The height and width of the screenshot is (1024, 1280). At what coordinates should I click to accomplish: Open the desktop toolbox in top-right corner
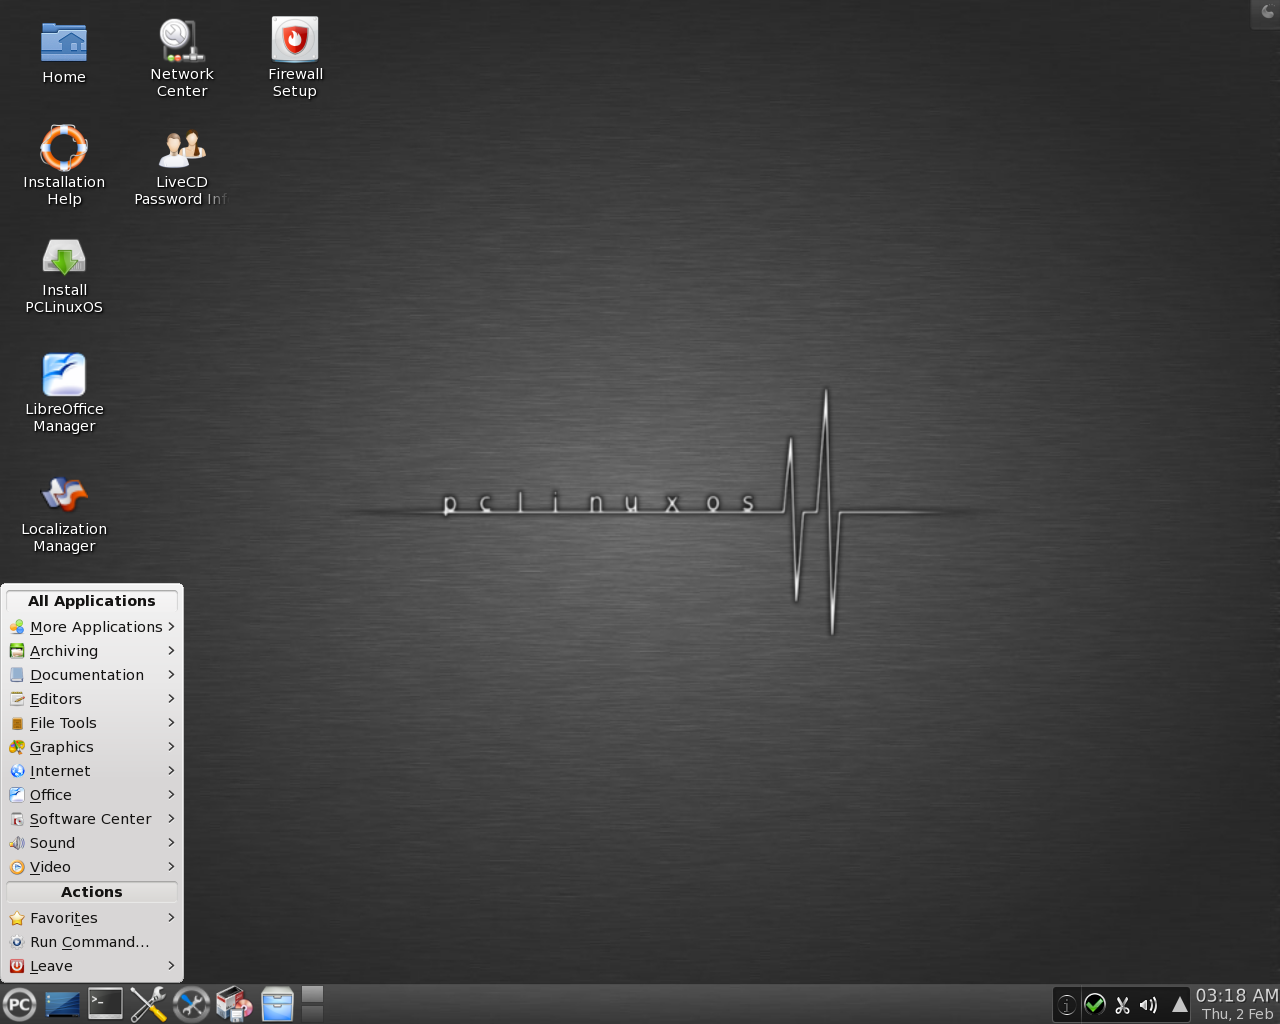point(1267,12)
